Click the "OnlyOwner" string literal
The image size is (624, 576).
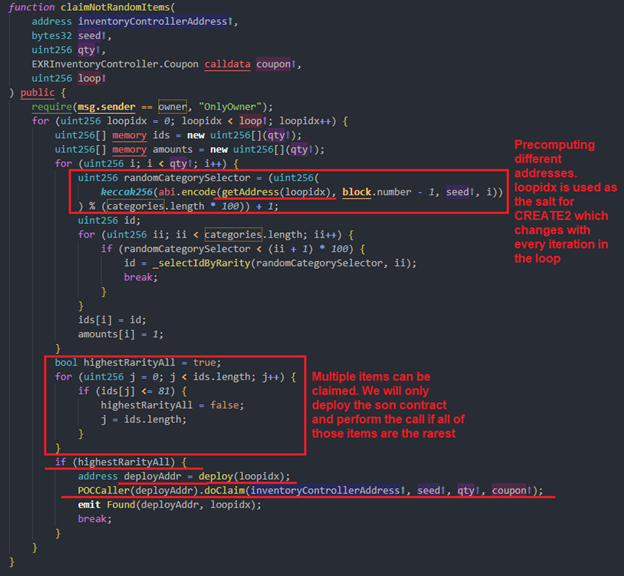(x=230, y=107)
